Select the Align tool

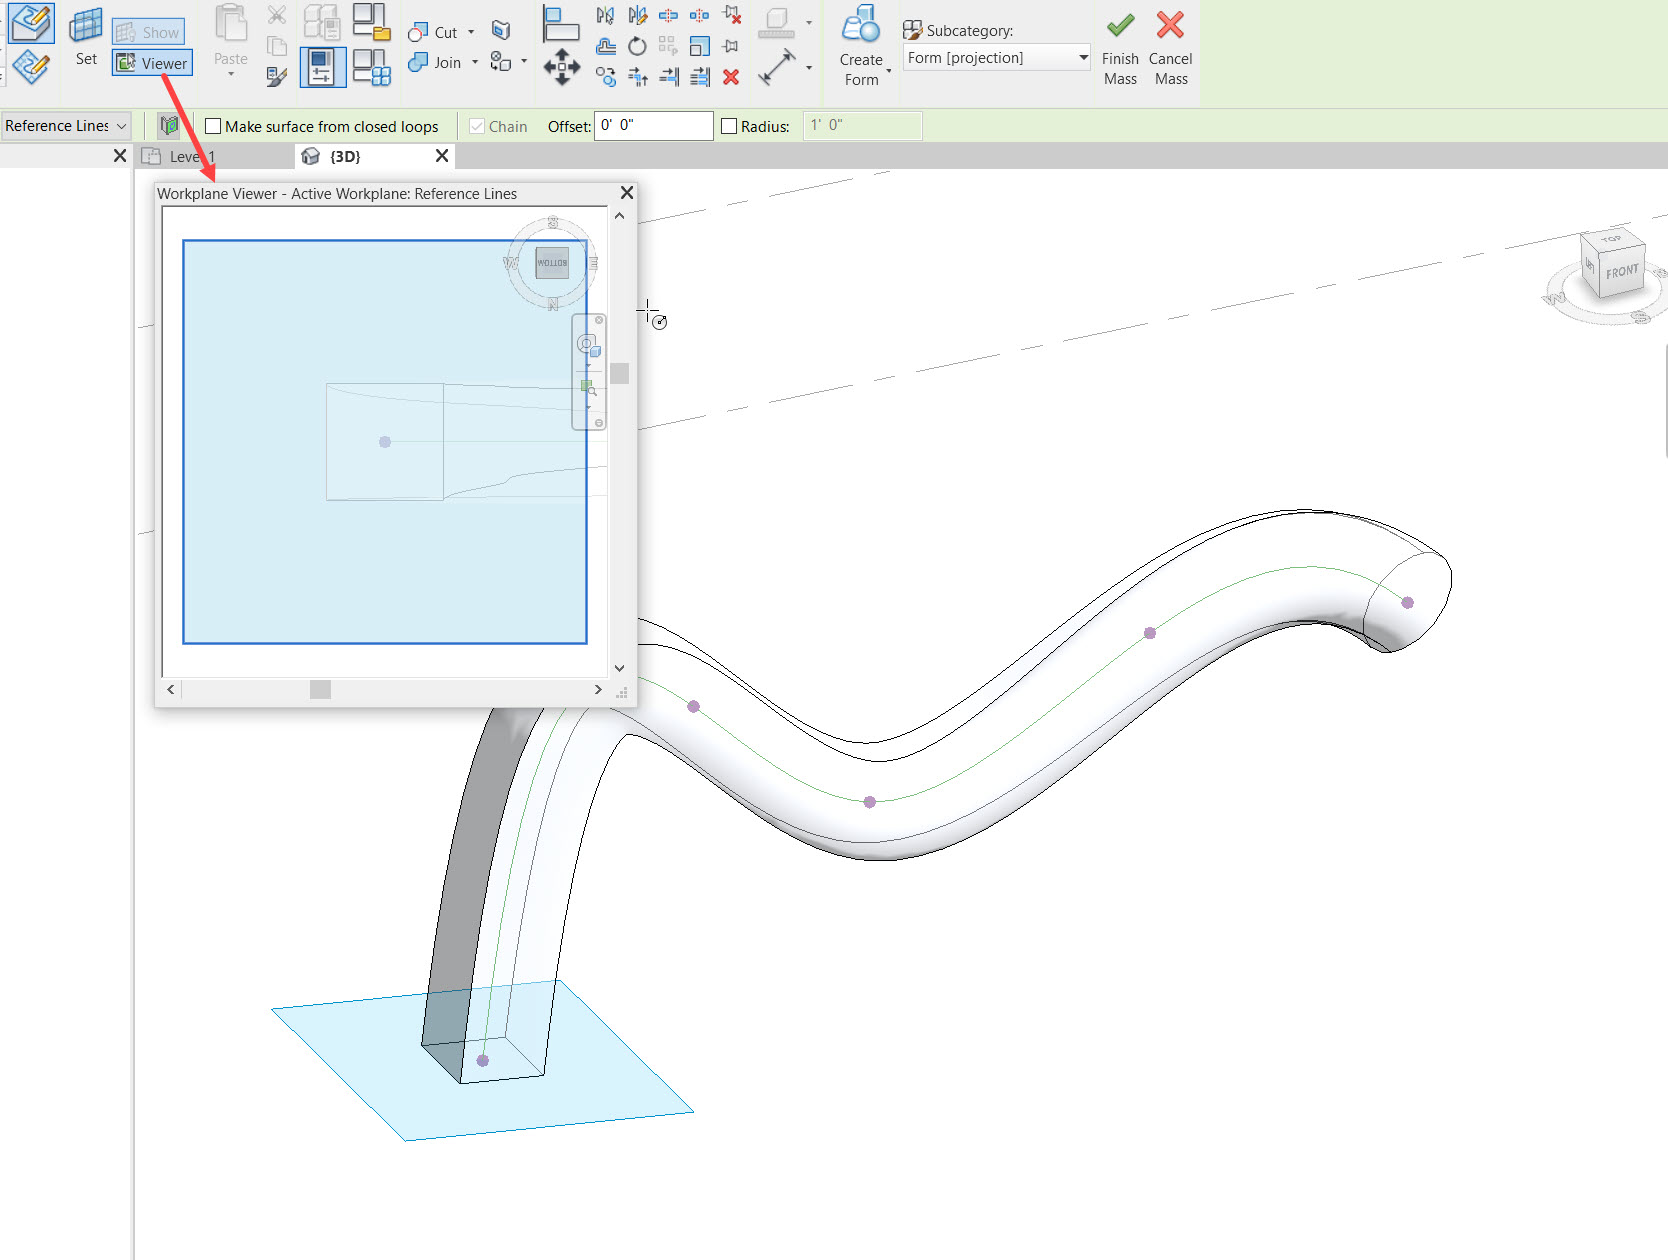tap(668, 76)
